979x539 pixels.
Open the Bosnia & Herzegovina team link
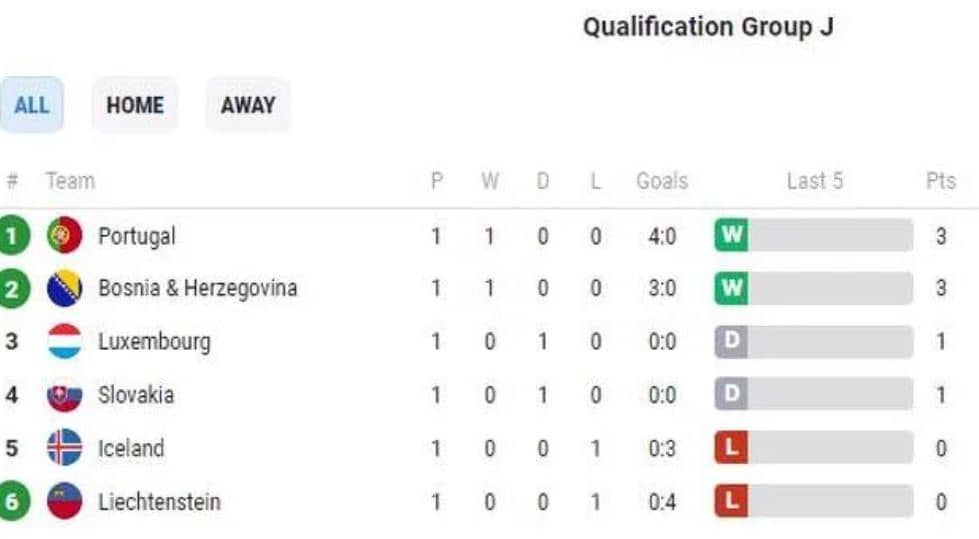[197, 289]
